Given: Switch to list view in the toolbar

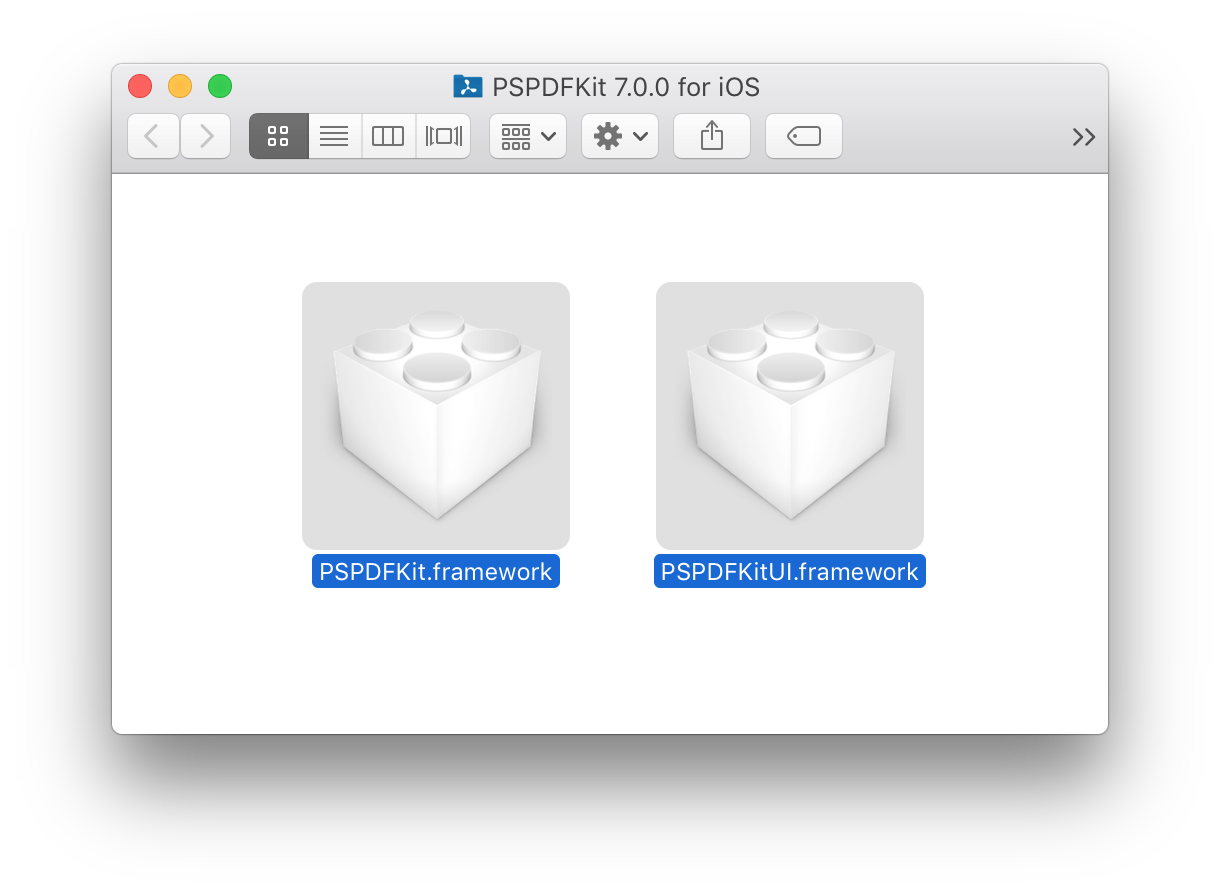Looking at the screenshot, I should point(334,136).
